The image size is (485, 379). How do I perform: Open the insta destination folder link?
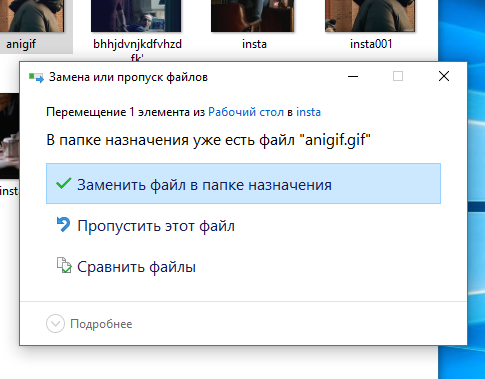coord(308,112)
